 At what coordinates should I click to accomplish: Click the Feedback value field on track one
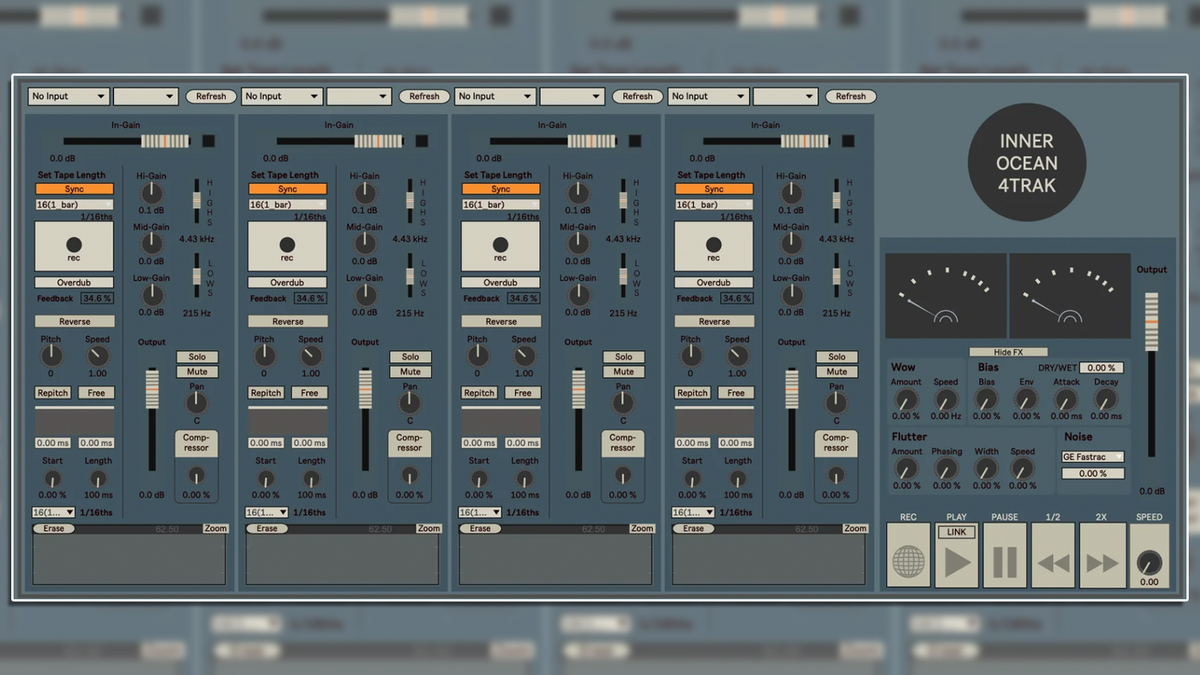click(96, 298)
